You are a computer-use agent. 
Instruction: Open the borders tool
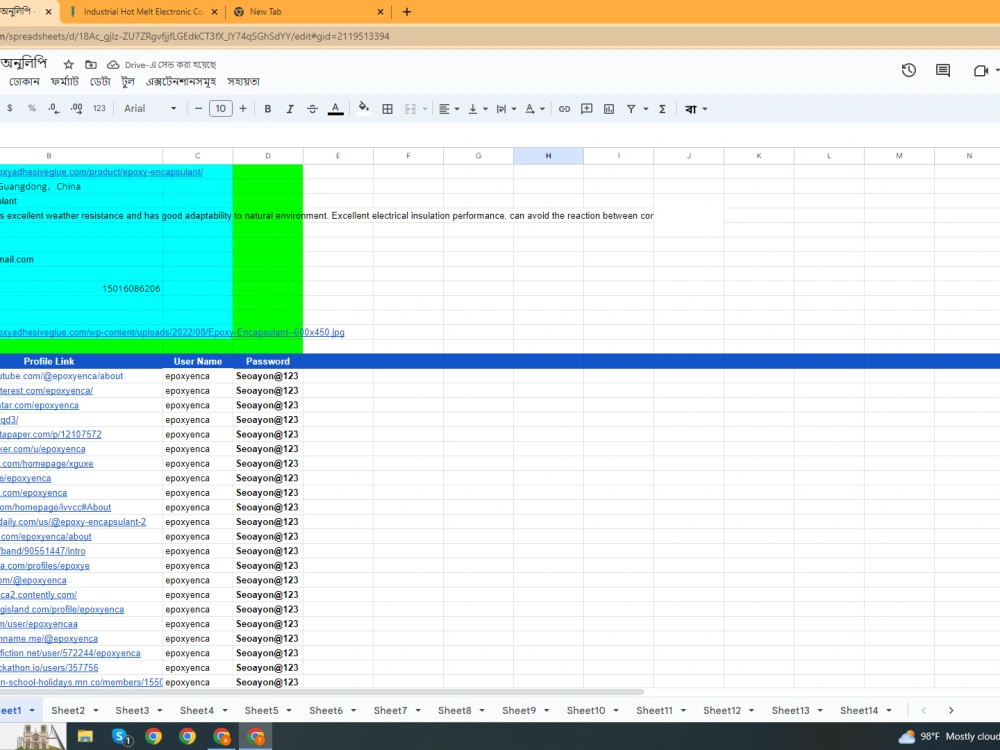(387, 108)
